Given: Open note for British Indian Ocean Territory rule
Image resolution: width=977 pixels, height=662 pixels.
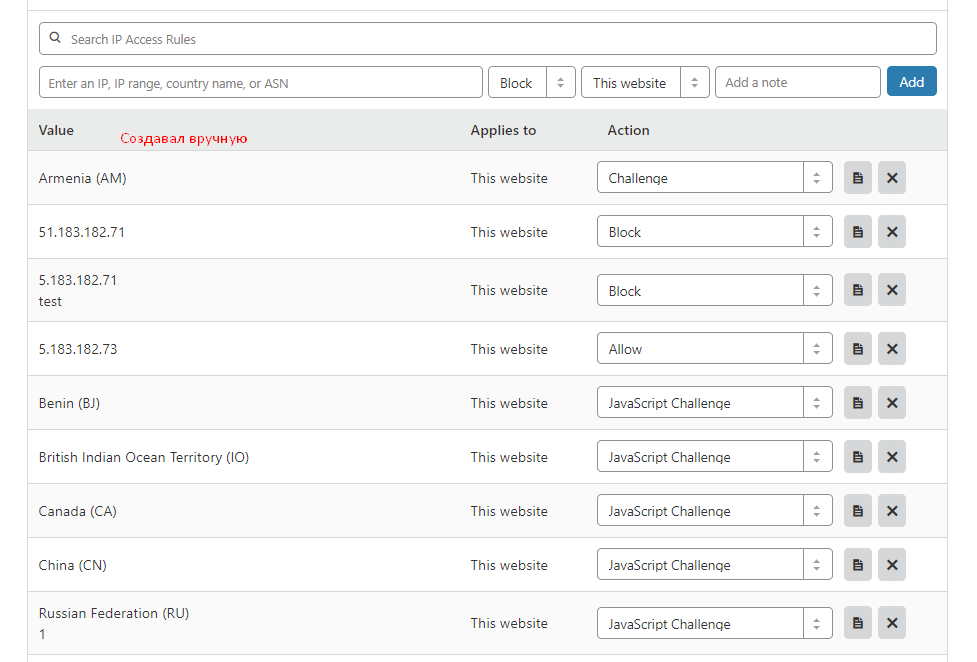Looking at the screenshot, I should [857, 457].
